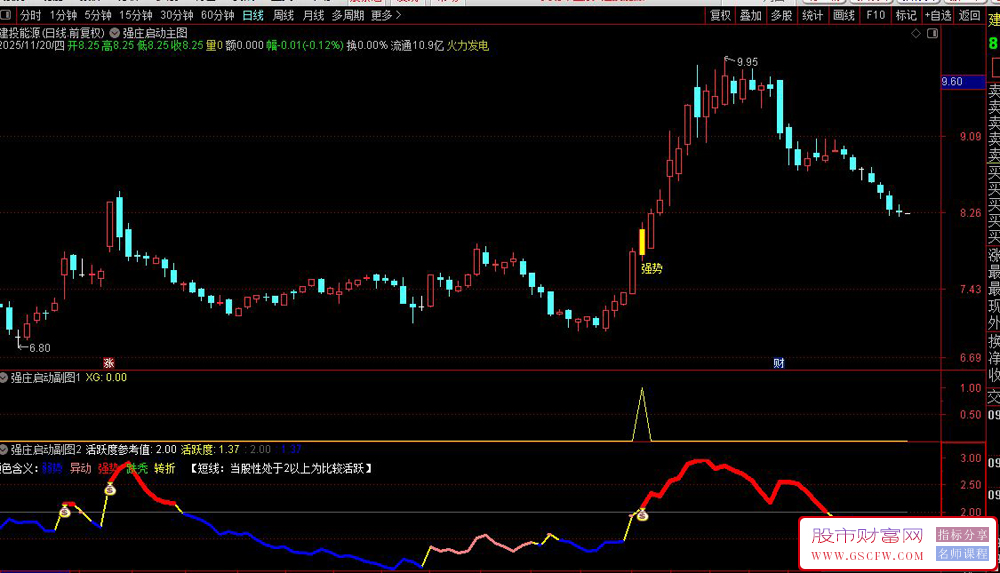Viewport: 1000px width, 573px height.
Task: Switch to 周线 weekly chart
Action: [x=283, y=15]
